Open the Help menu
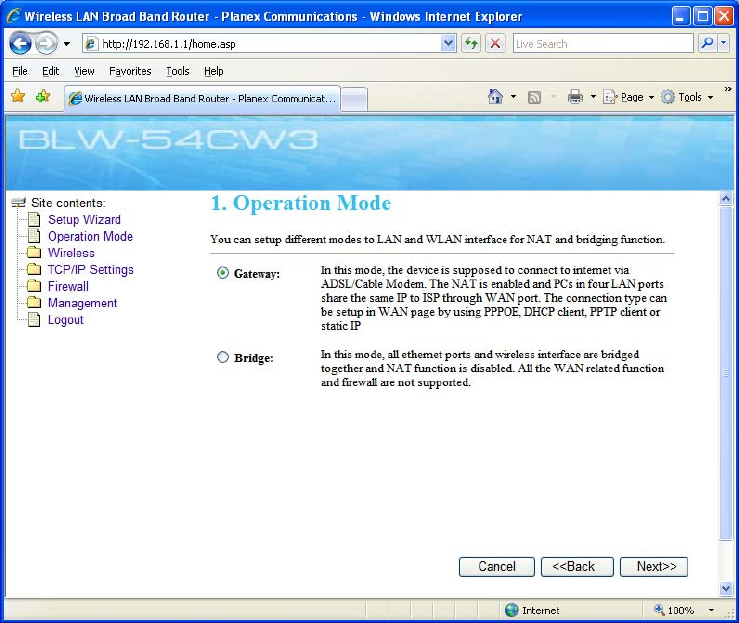Image resolution: width=739 pixels, height=623 pixels. [x=213, y=71]
